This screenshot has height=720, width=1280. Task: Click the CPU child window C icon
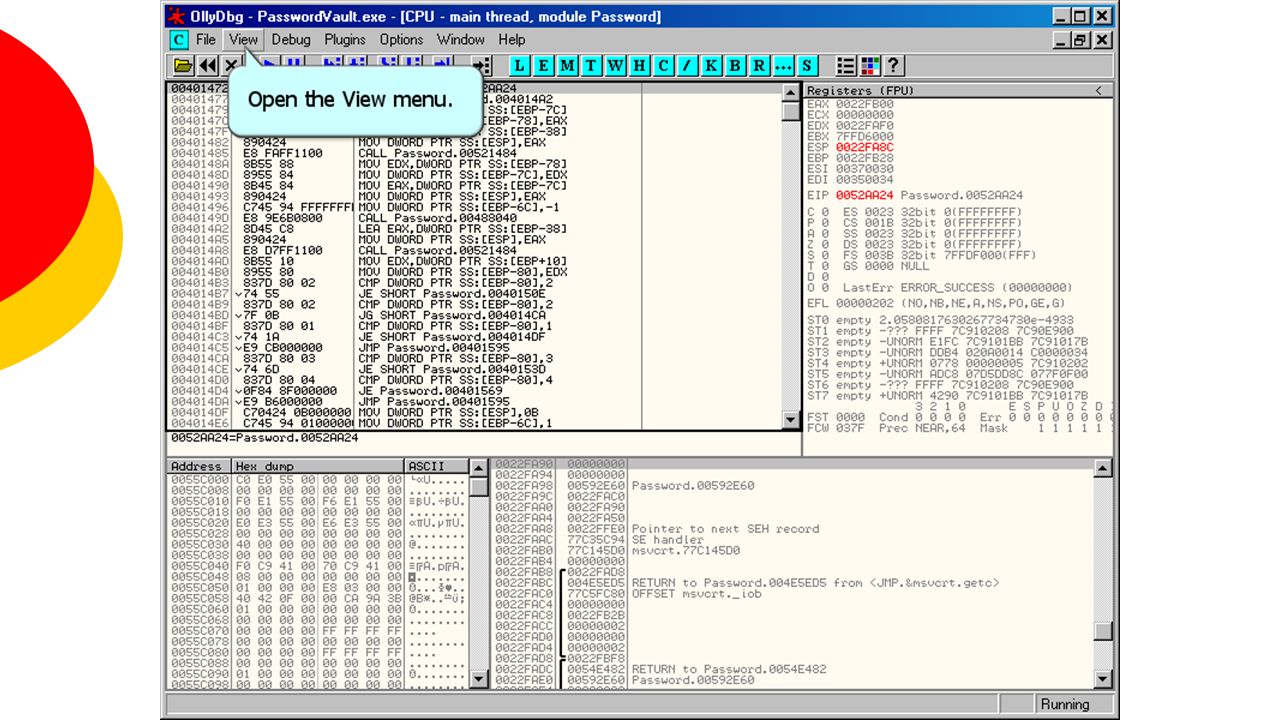[x=178, y=40]
